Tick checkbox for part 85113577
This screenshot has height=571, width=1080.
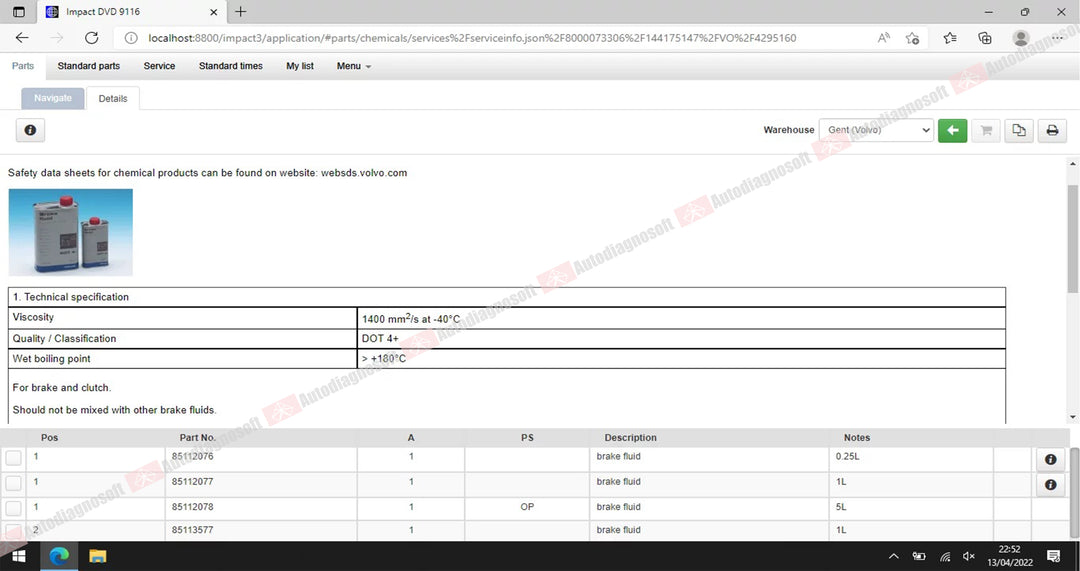click(13, 531)
